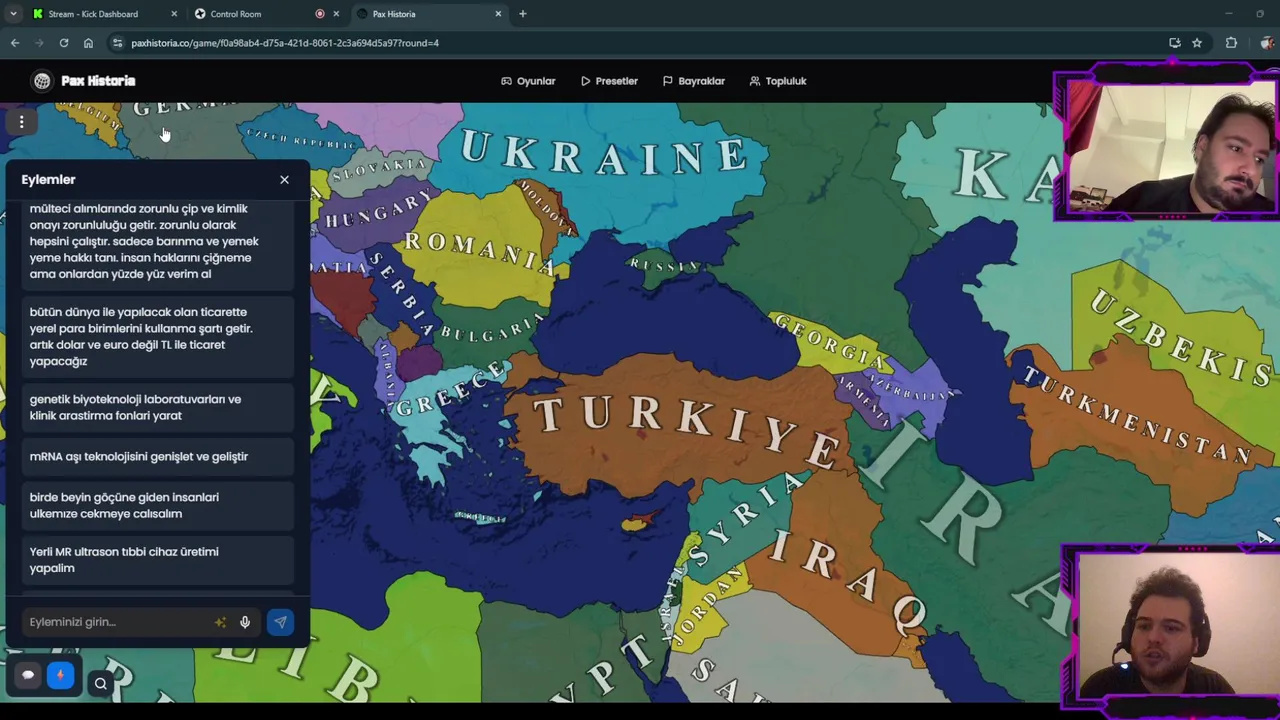Activate the microphone voice input
Image resolution: width=1280 pixels, height=720 pixels.
pyautogui.click(x=245, y=622)
